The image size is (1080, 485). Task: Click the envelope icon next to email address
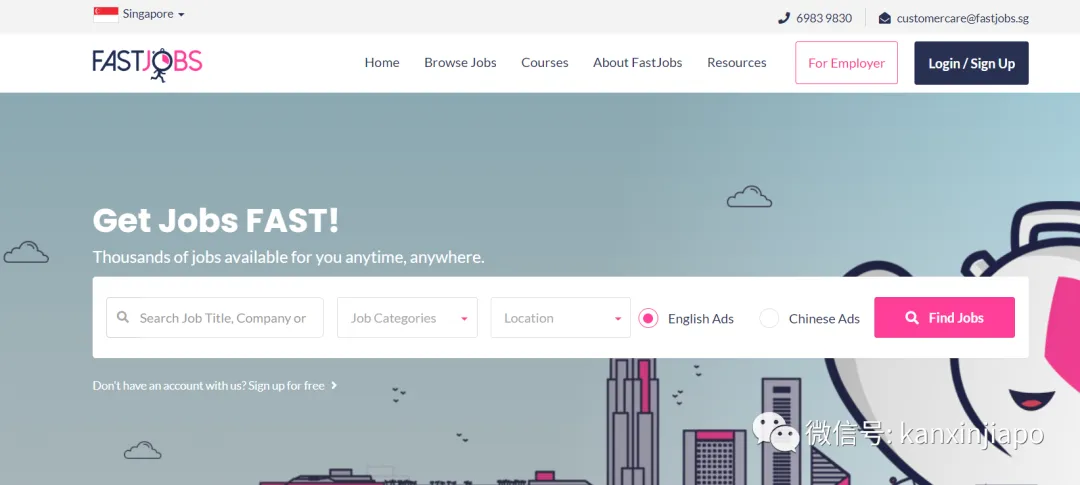coord(885,19)
